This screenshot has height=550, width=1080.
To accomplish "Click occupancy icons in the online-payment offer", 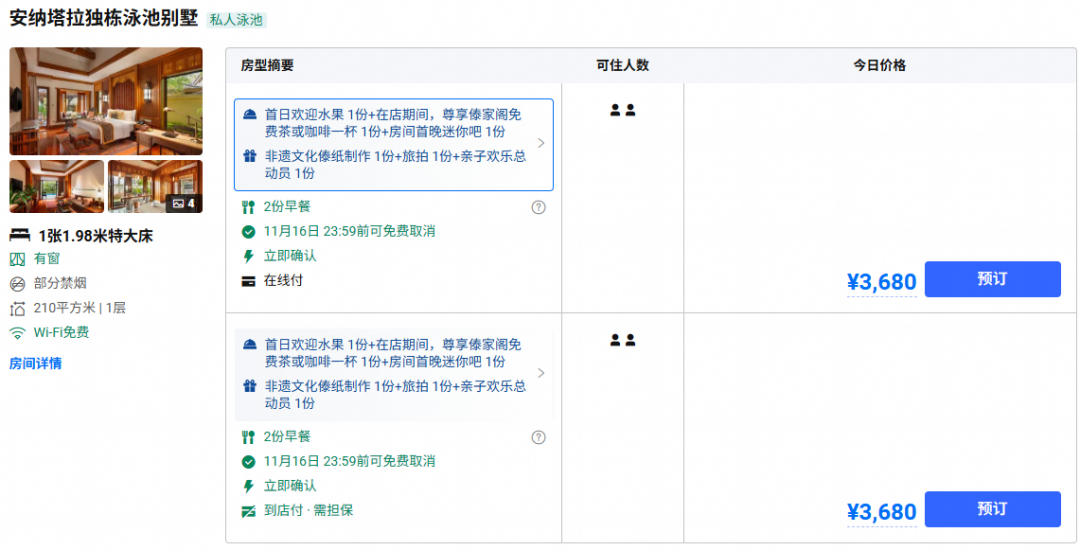I will pyautogui.click(x=623, y=110).
